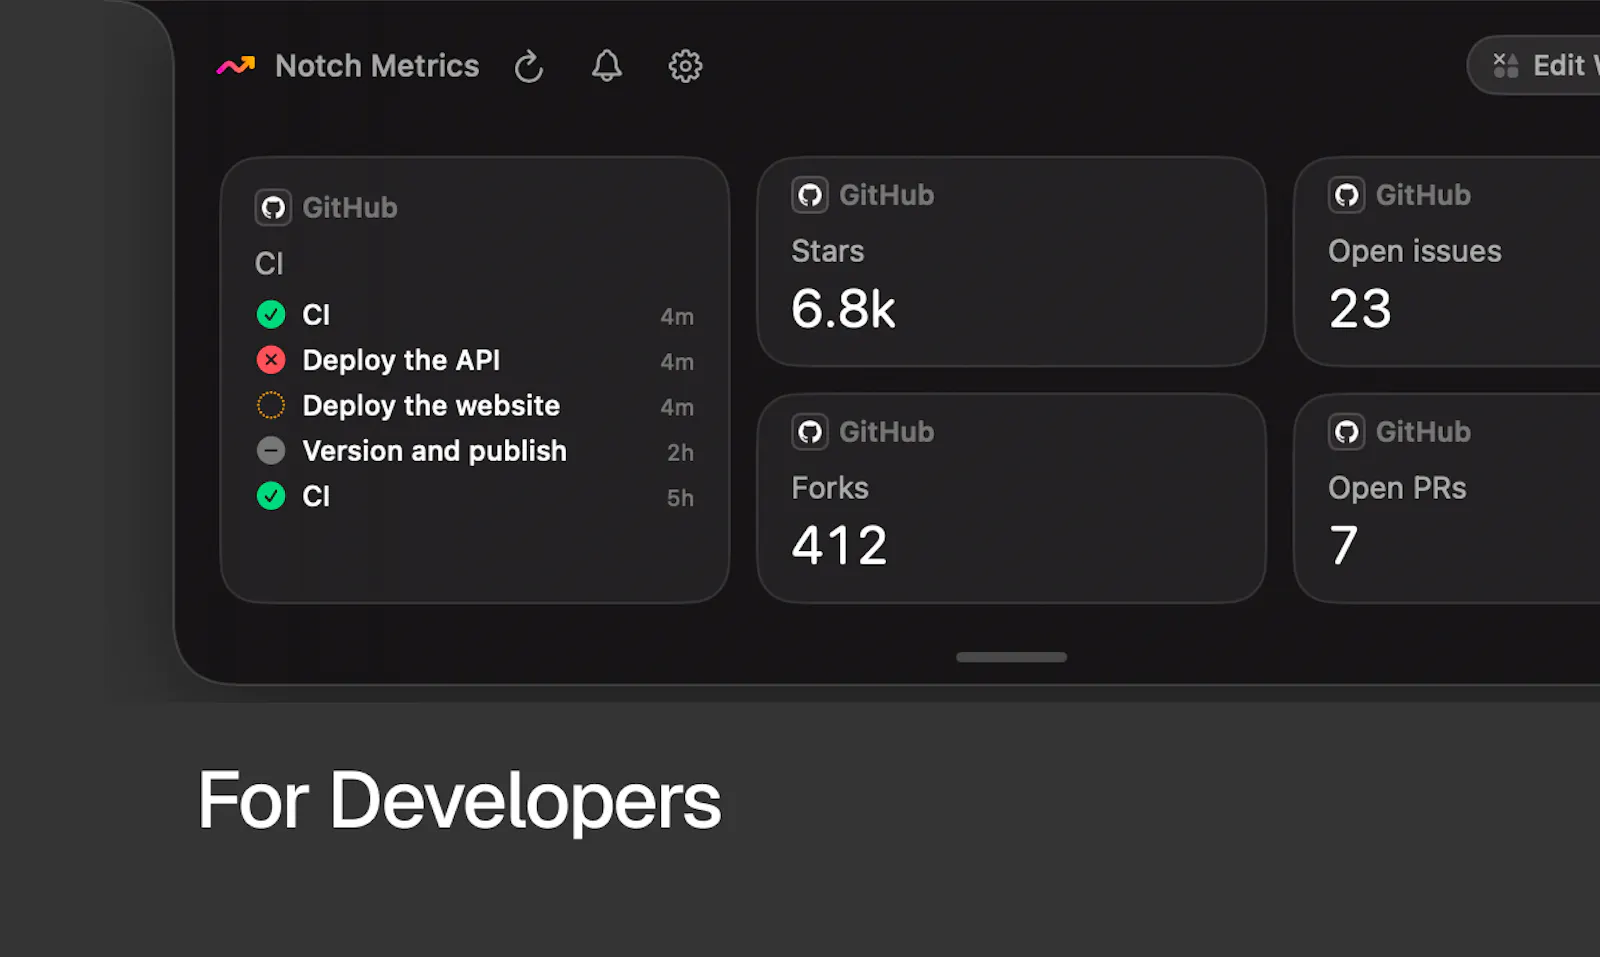The width and height of the screenshot is (1600, 957).
Task: Click the 'Open PRs' label
Action: [x=1397, y=488]
